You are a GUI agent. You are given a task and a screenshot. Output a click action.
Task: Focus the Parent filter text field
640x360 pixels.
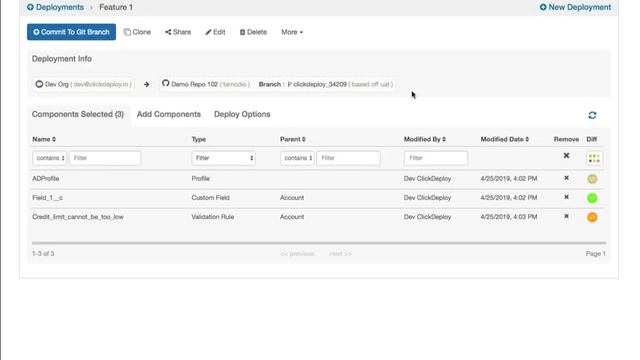[348, 158]
